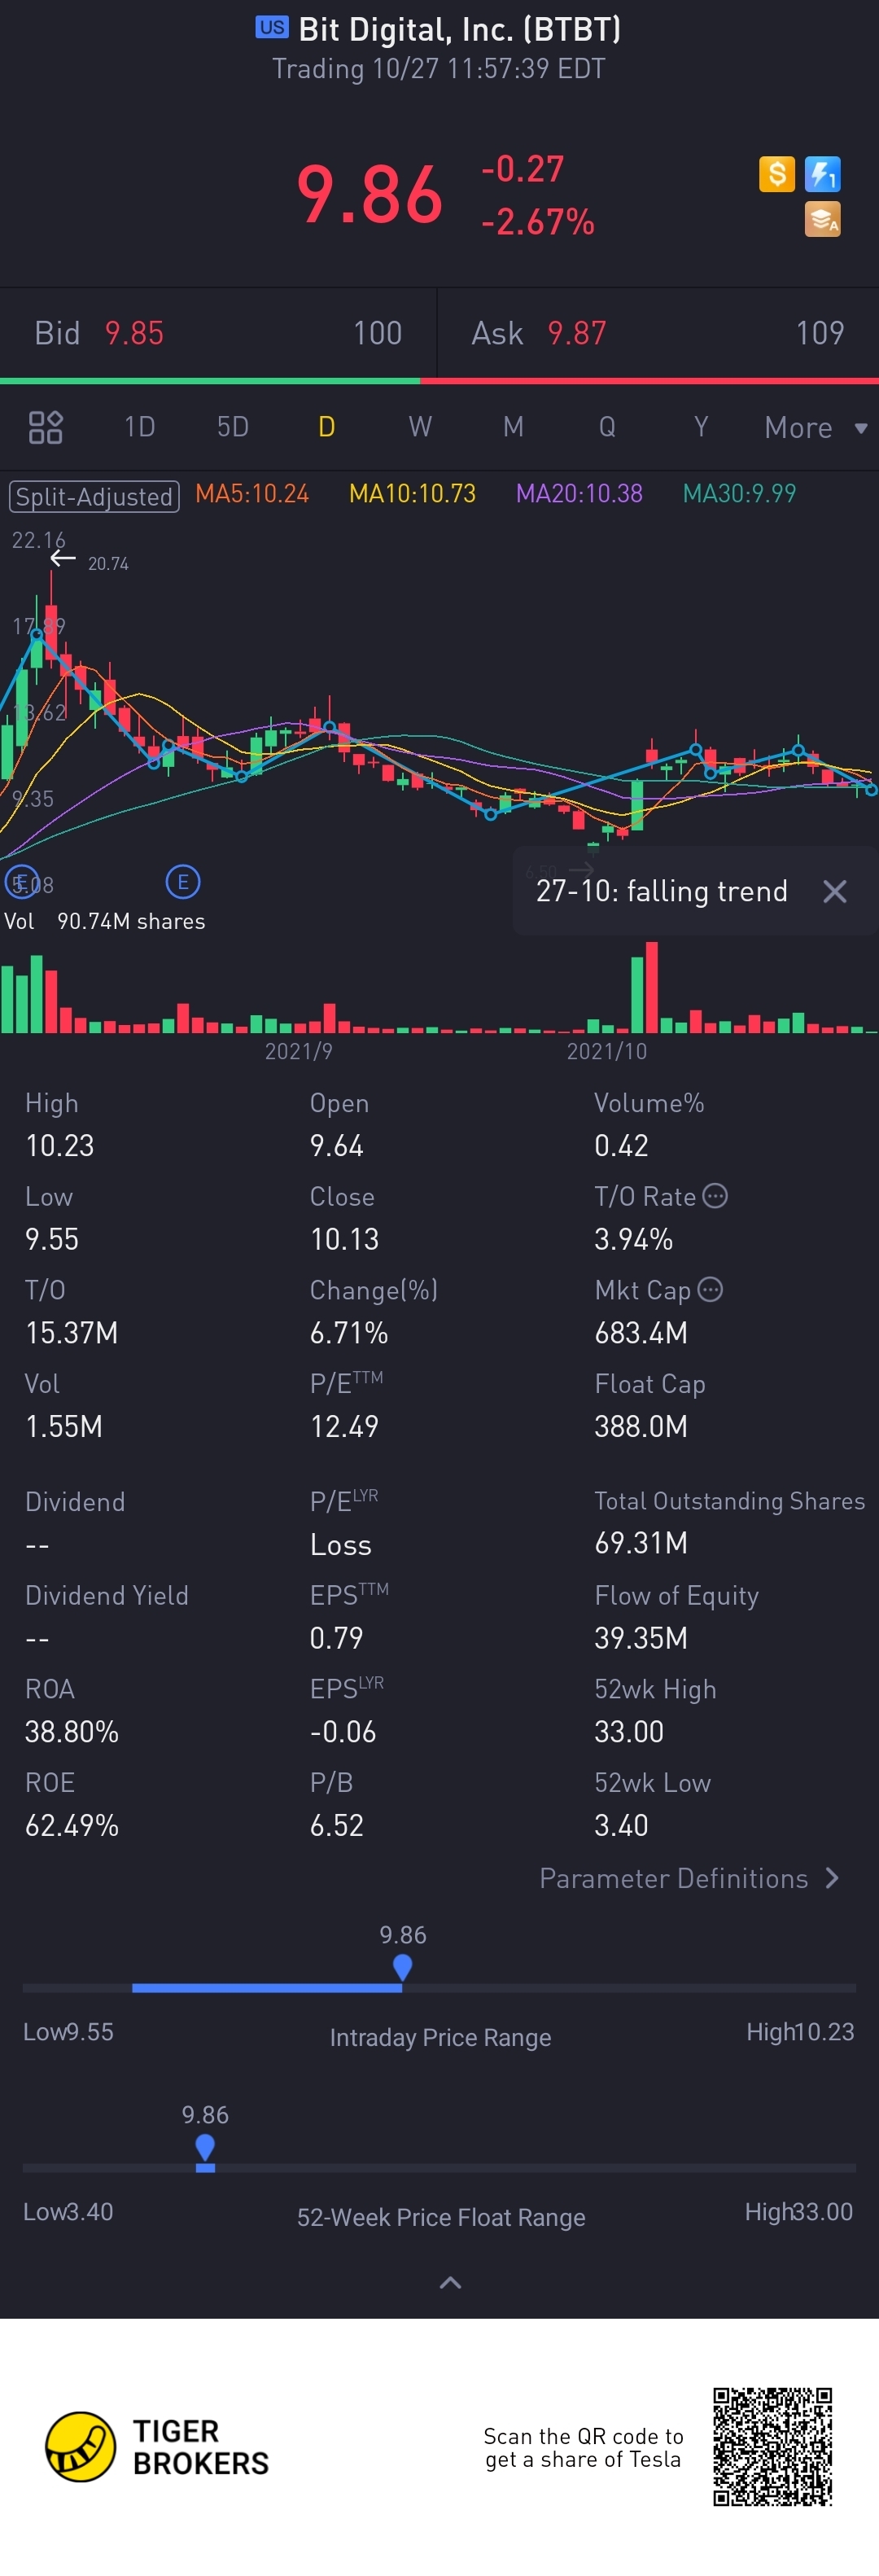Tap the Tesla share QR code
The image size is (879, 2576).
pos(772,2446)
